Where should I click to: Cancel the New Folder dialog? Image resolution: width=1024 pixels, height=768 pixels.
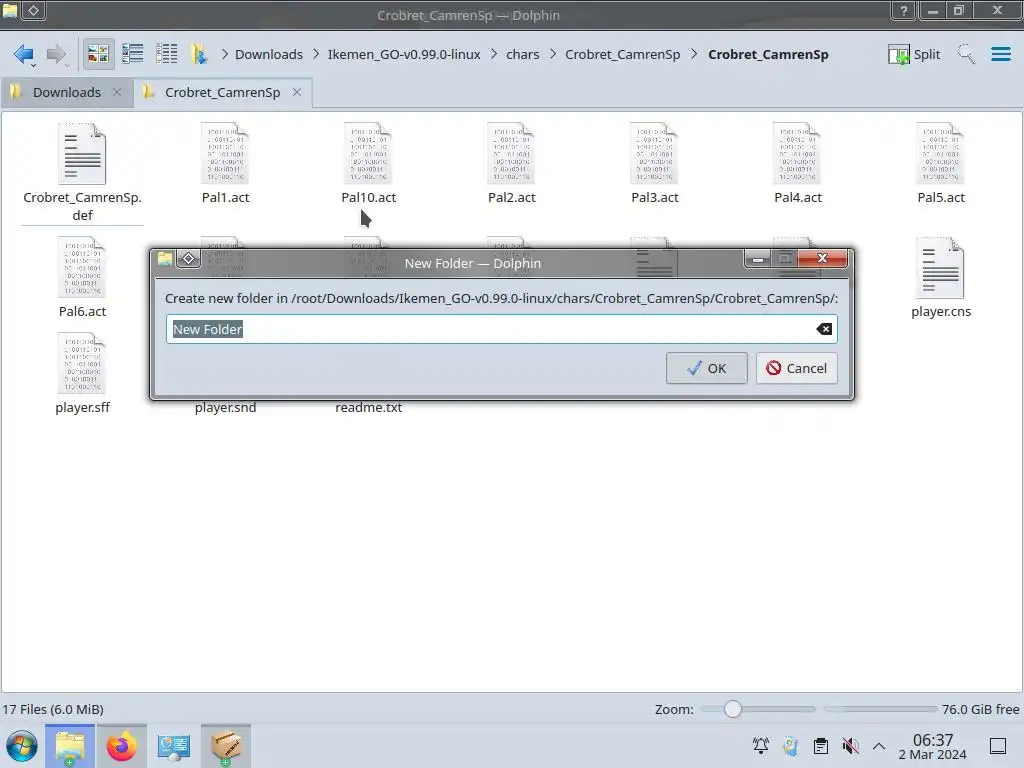[797, 368]
